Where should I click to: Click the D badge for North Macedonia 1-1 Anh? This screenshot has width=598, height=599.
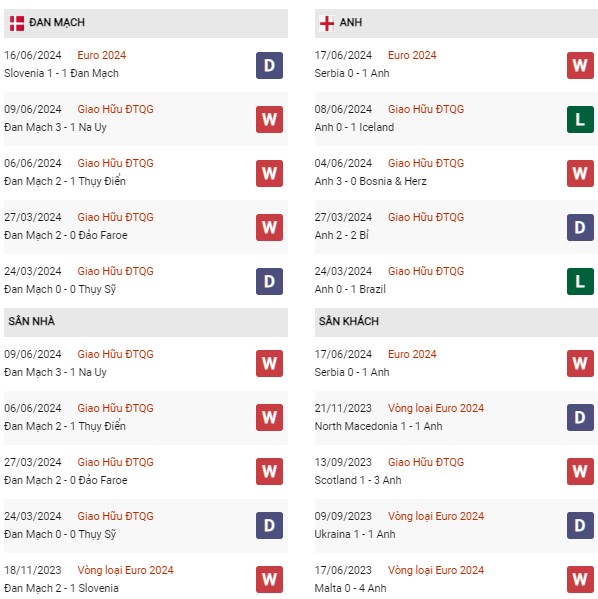tap(580, 418)
